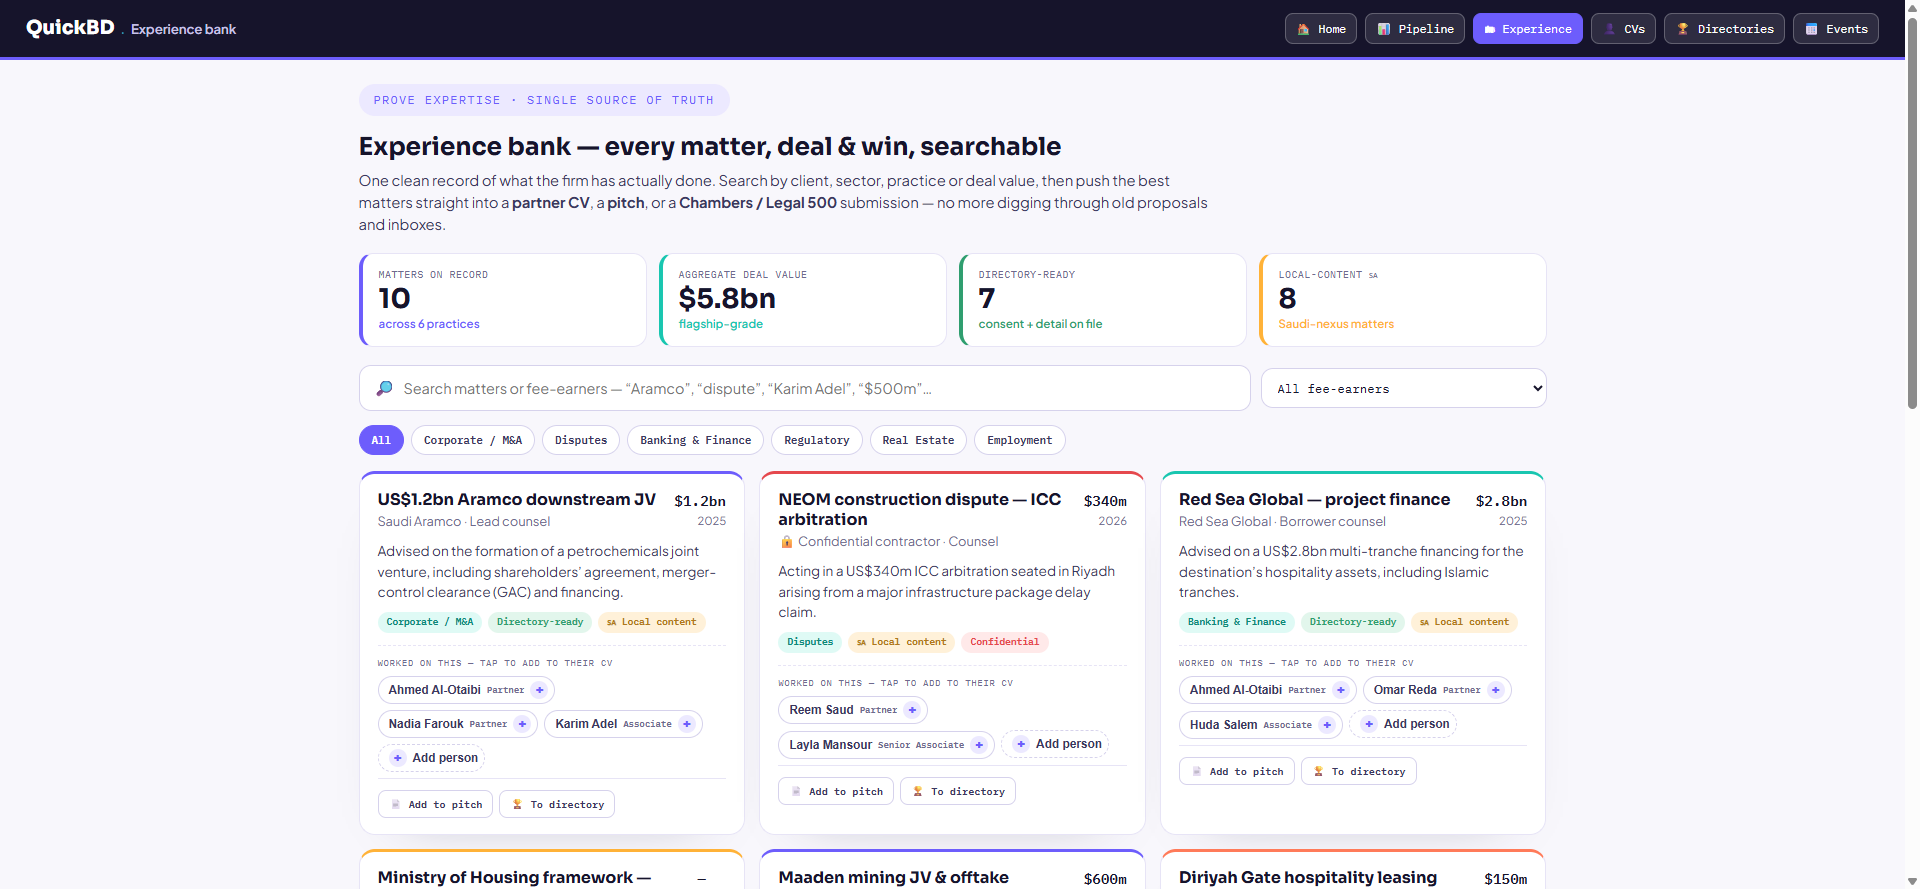The image size is (1920, 889).
Task: Send the NEOM construction dispute to directory
Action: coord(958,791)
